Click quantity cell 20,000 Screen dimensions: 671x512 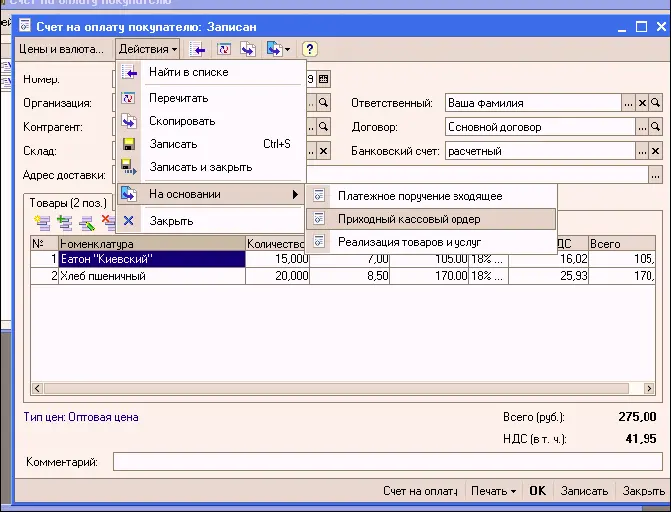(277, 276)
